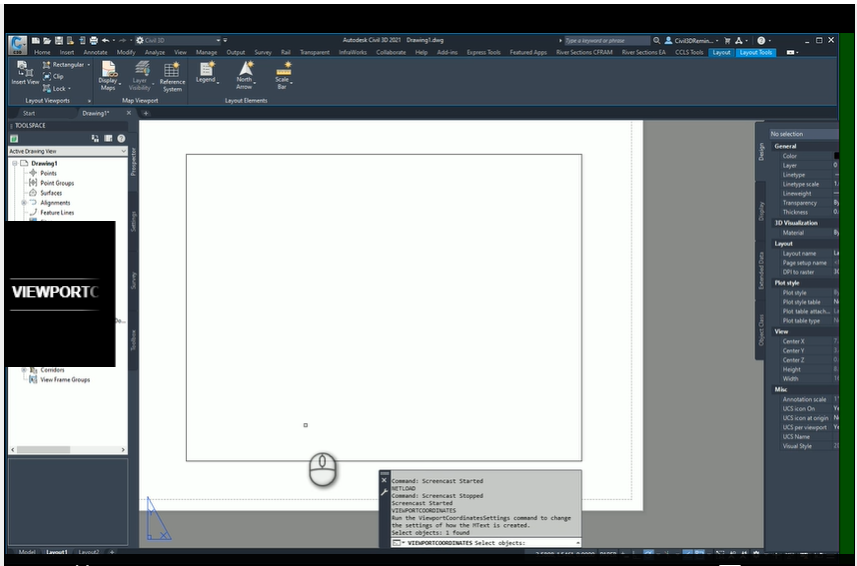Switch to the Layout ribbon tab
The width and height of the screenshot is (857, 566).
(721, 52)
